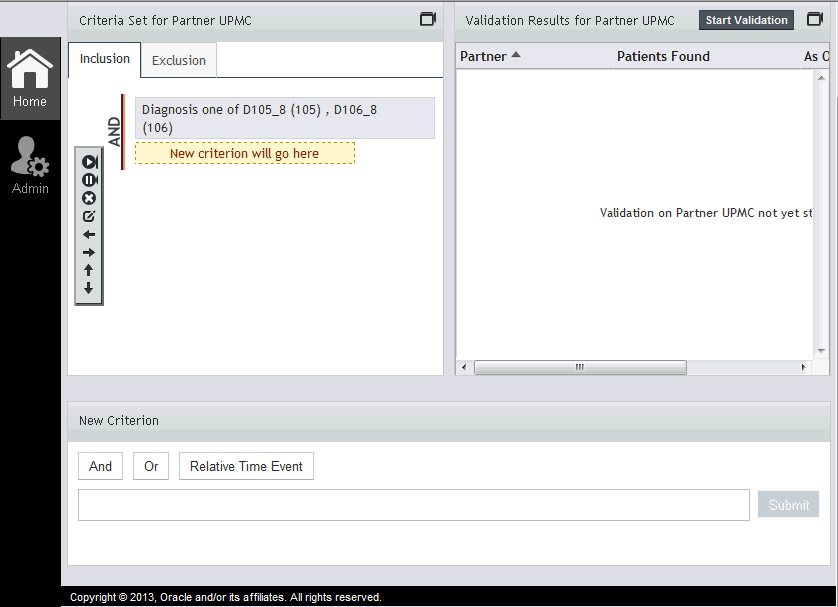Maximize the Validation Results panel

click(814, 19)
